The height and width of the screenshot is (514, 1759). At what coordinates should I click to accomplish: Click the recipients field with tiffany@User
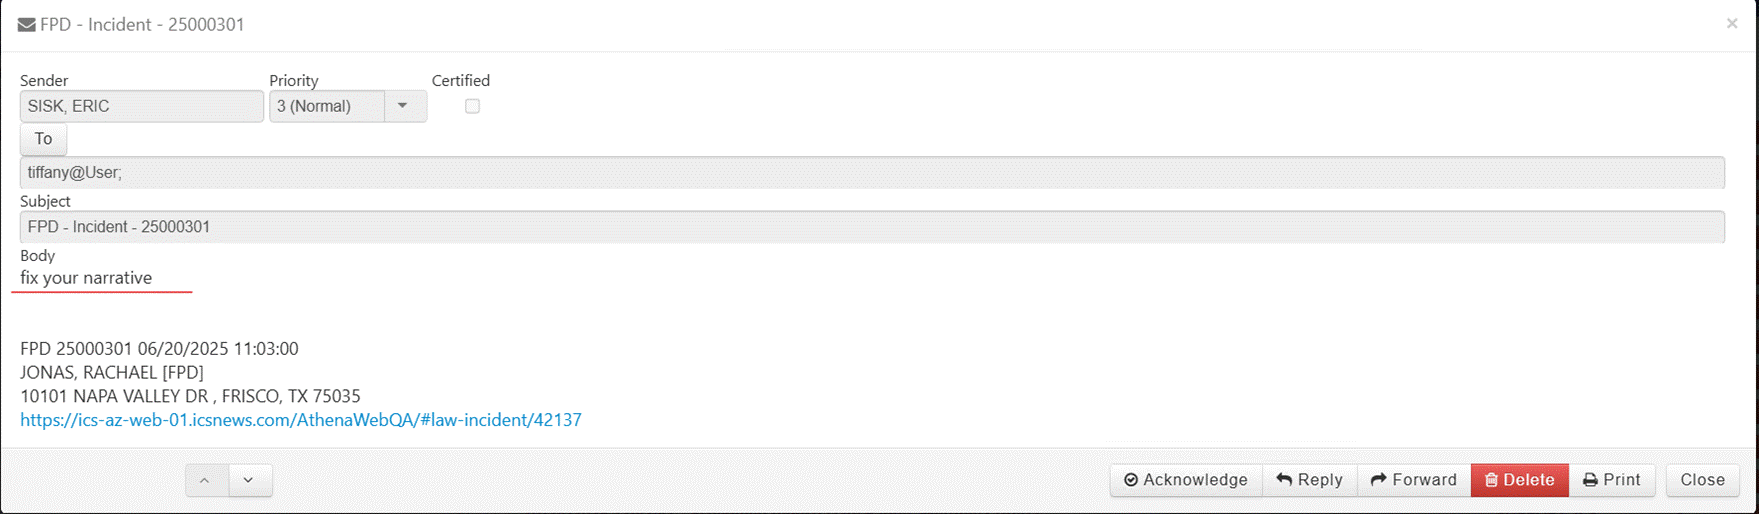point(871,172)
